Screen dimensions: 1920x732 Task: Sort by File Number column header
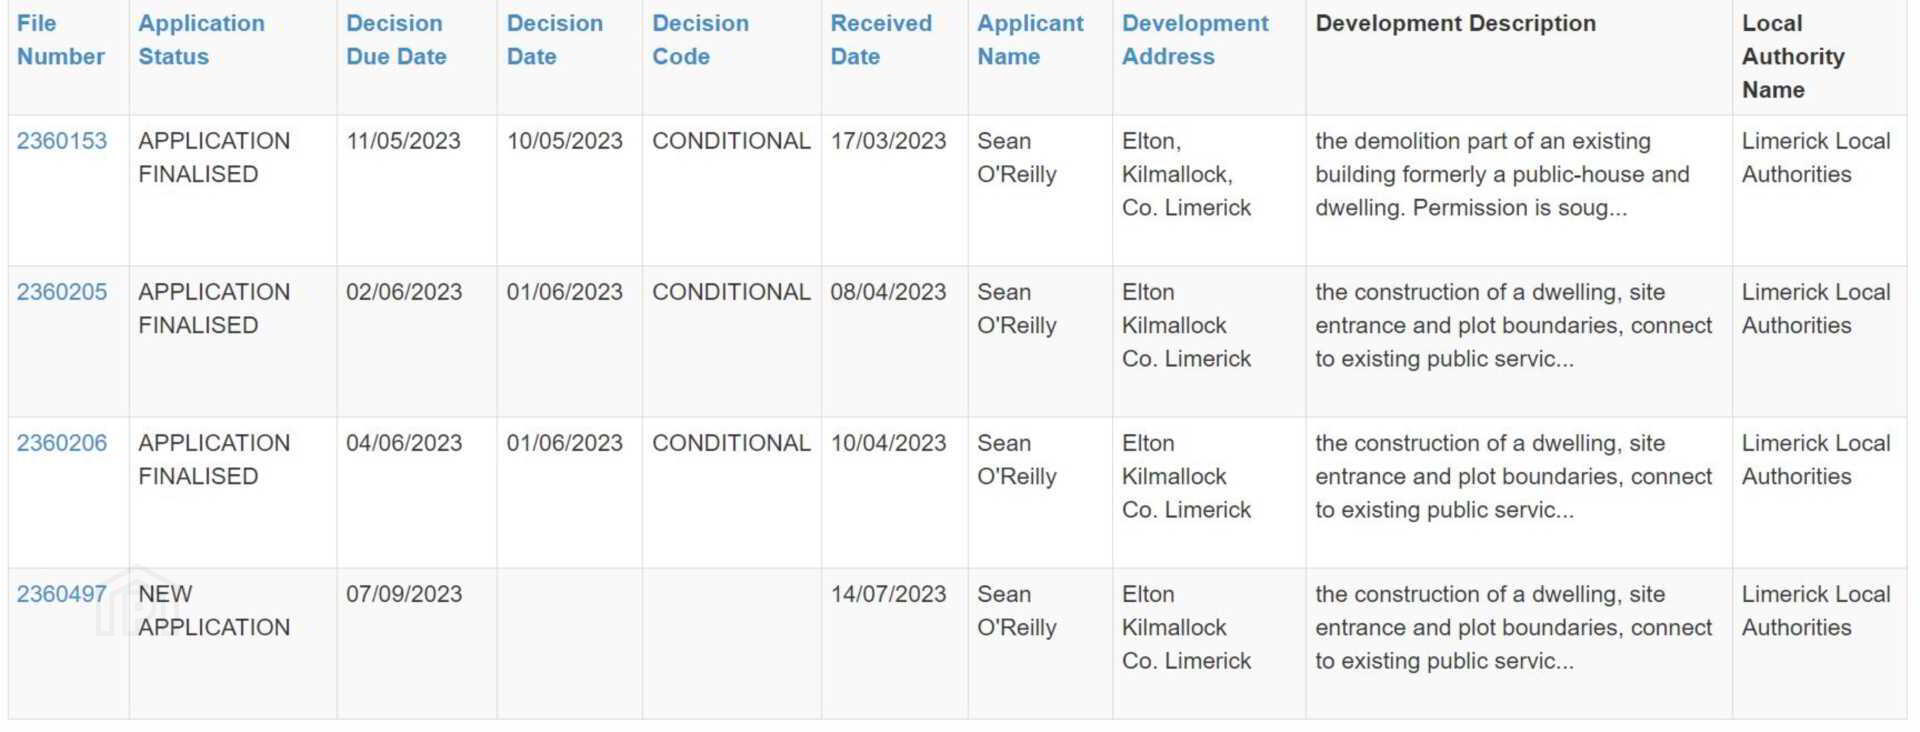(x=60, y=40)
